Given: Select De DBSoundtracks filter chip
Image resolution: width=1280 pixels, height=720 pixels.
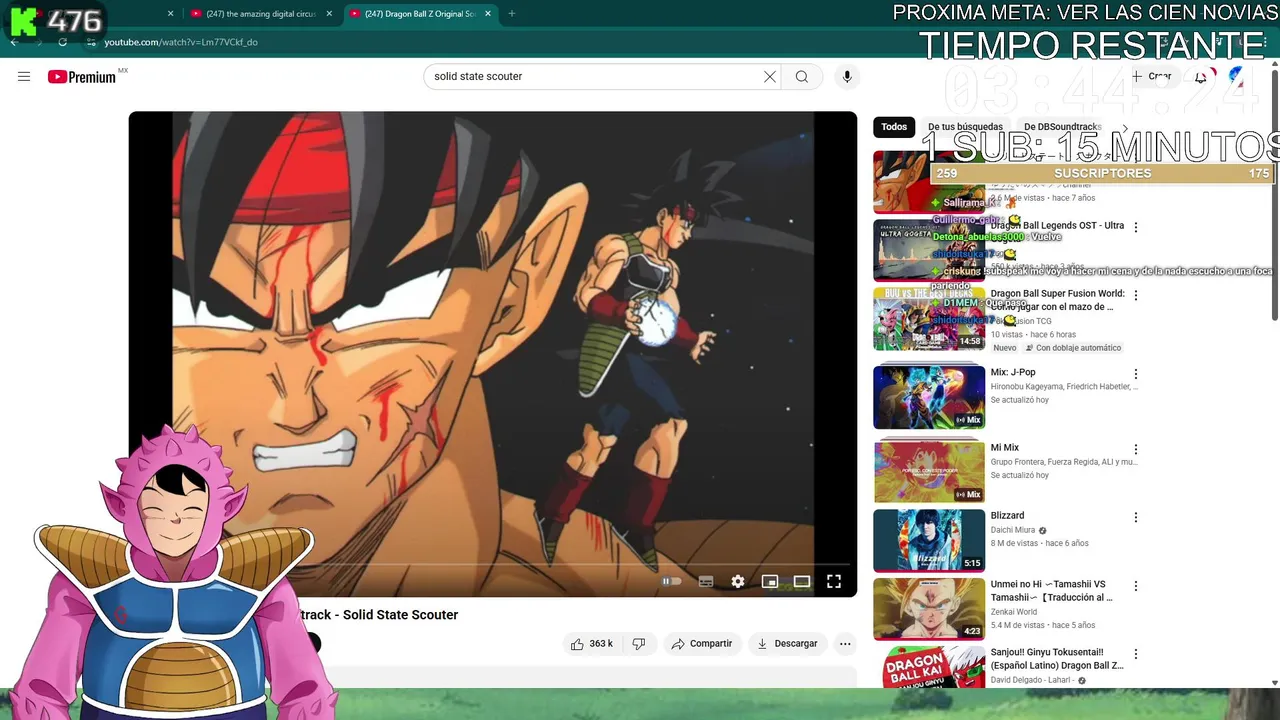Looking at the screenshot, I should pyautogui.click(x=1062, y=127).
